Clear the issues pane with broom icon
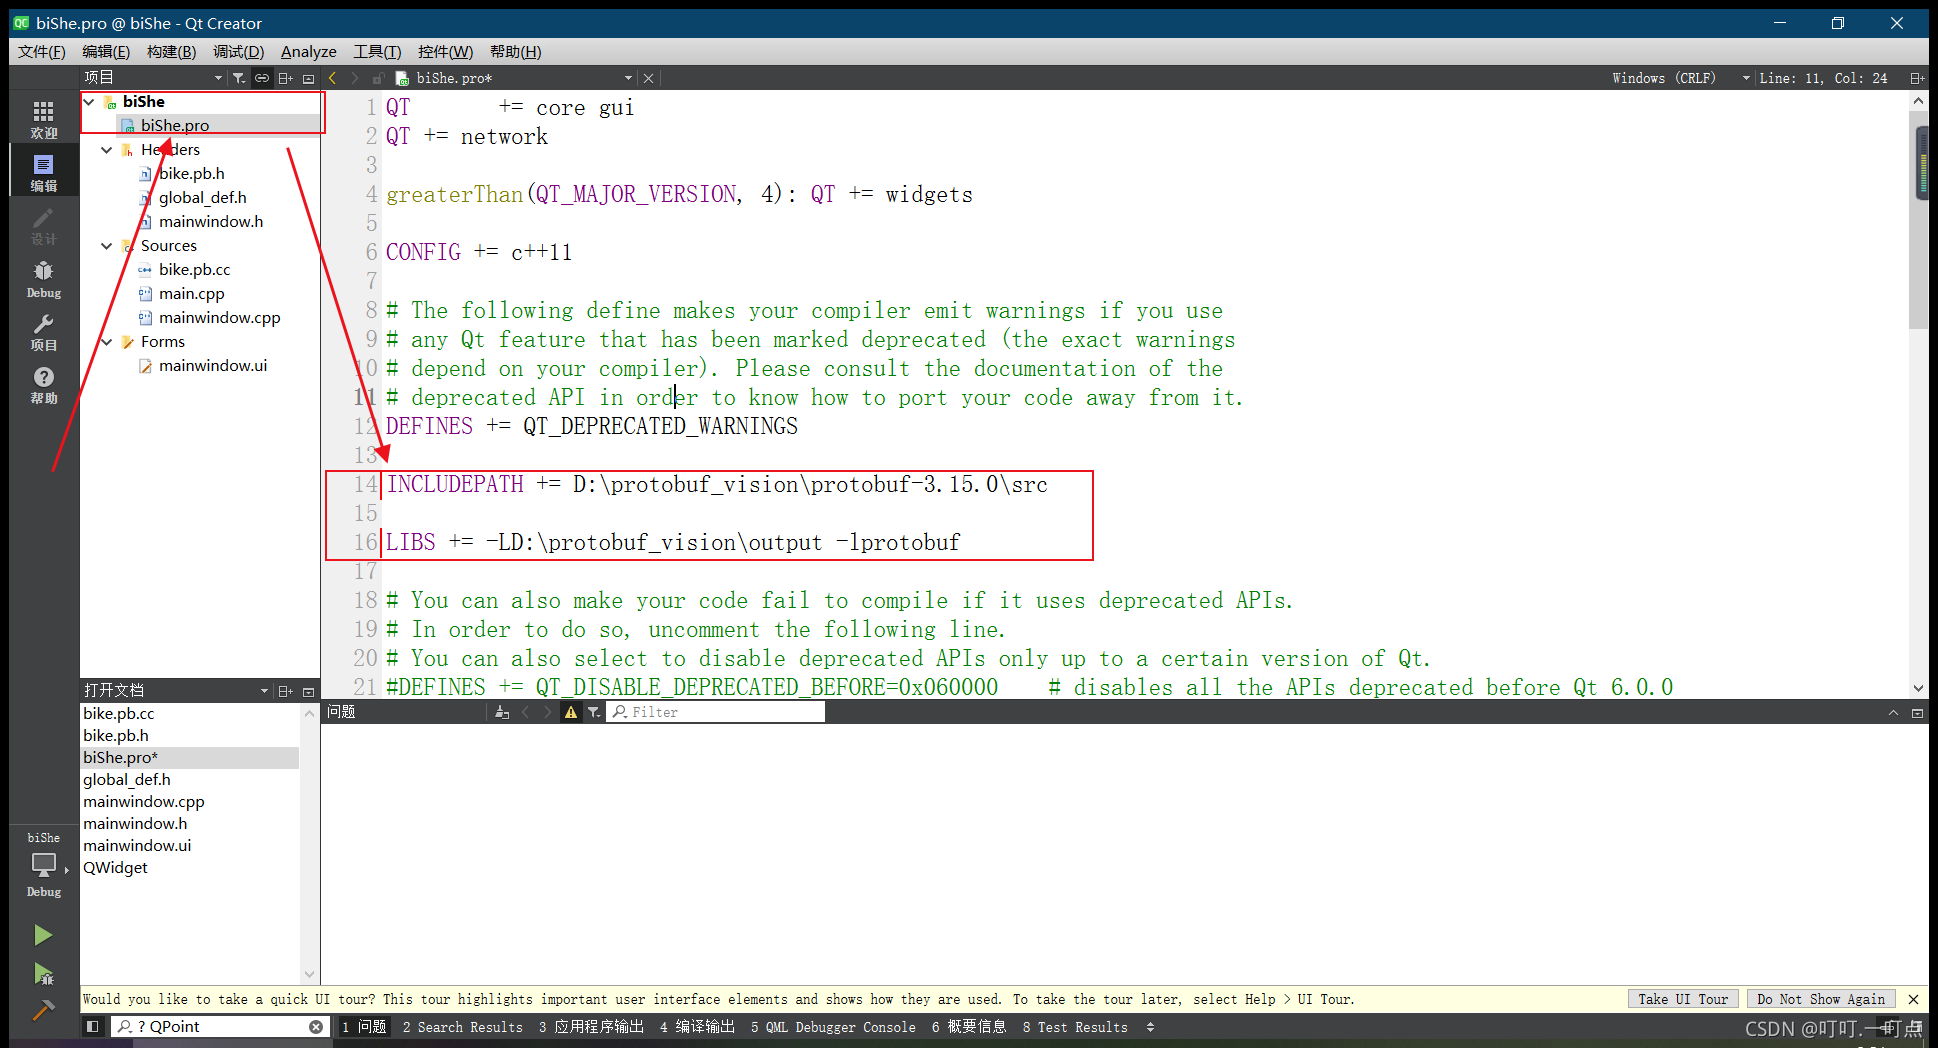Screen dimensions: 1938x1048 coord(502,712)
